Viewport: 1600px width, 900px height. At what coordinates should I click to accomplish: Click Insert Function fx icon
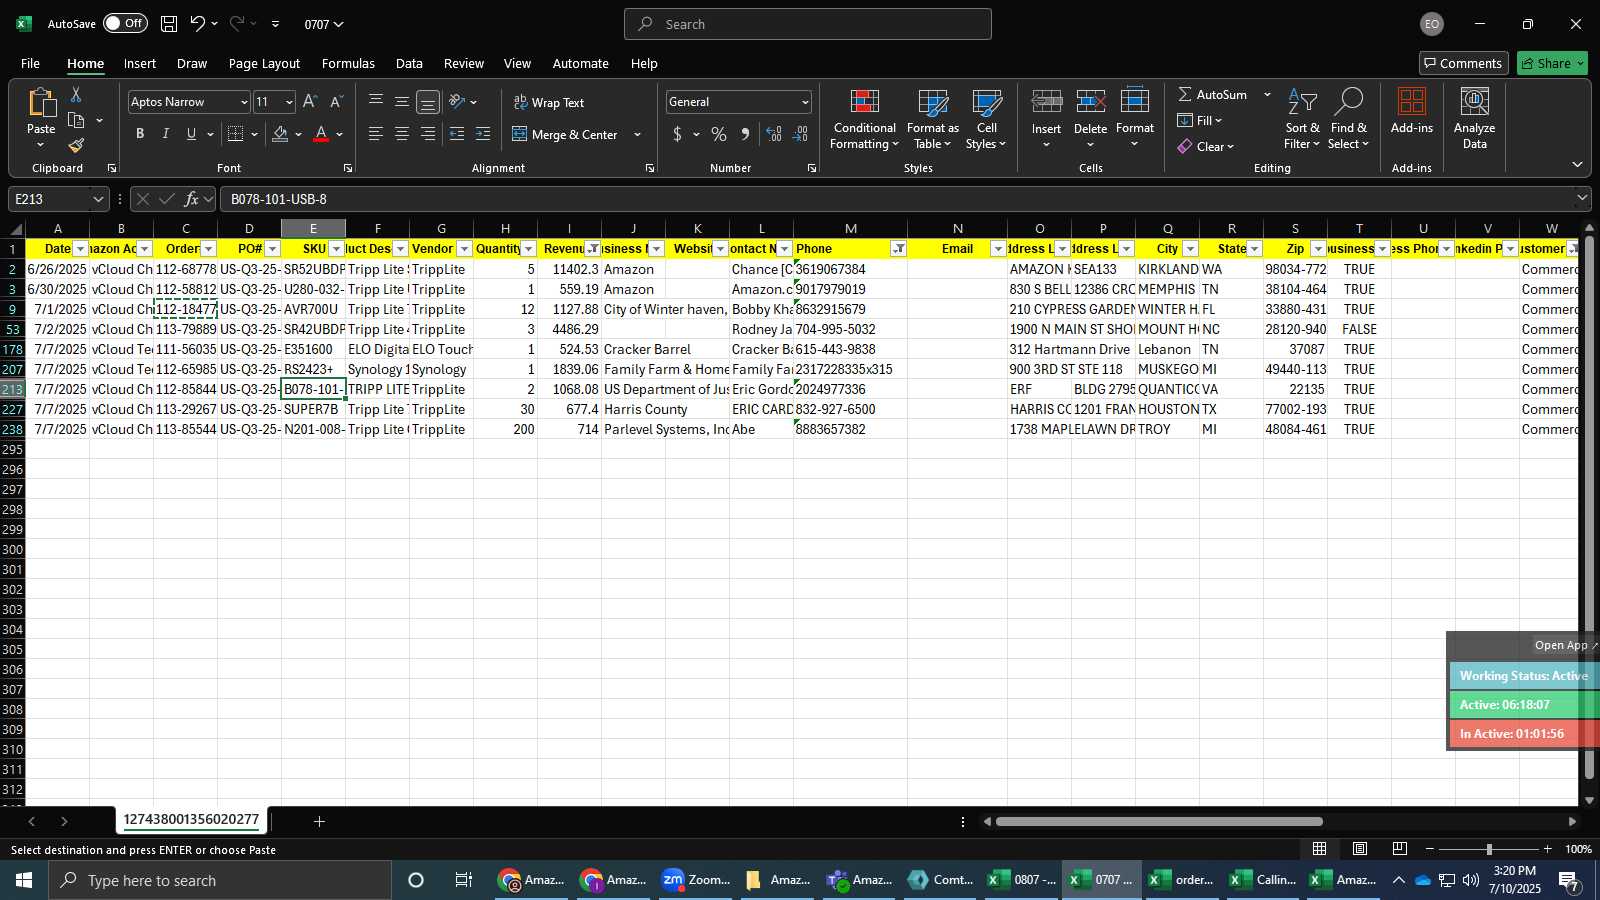pyautogui.click(x=191, y=199)
